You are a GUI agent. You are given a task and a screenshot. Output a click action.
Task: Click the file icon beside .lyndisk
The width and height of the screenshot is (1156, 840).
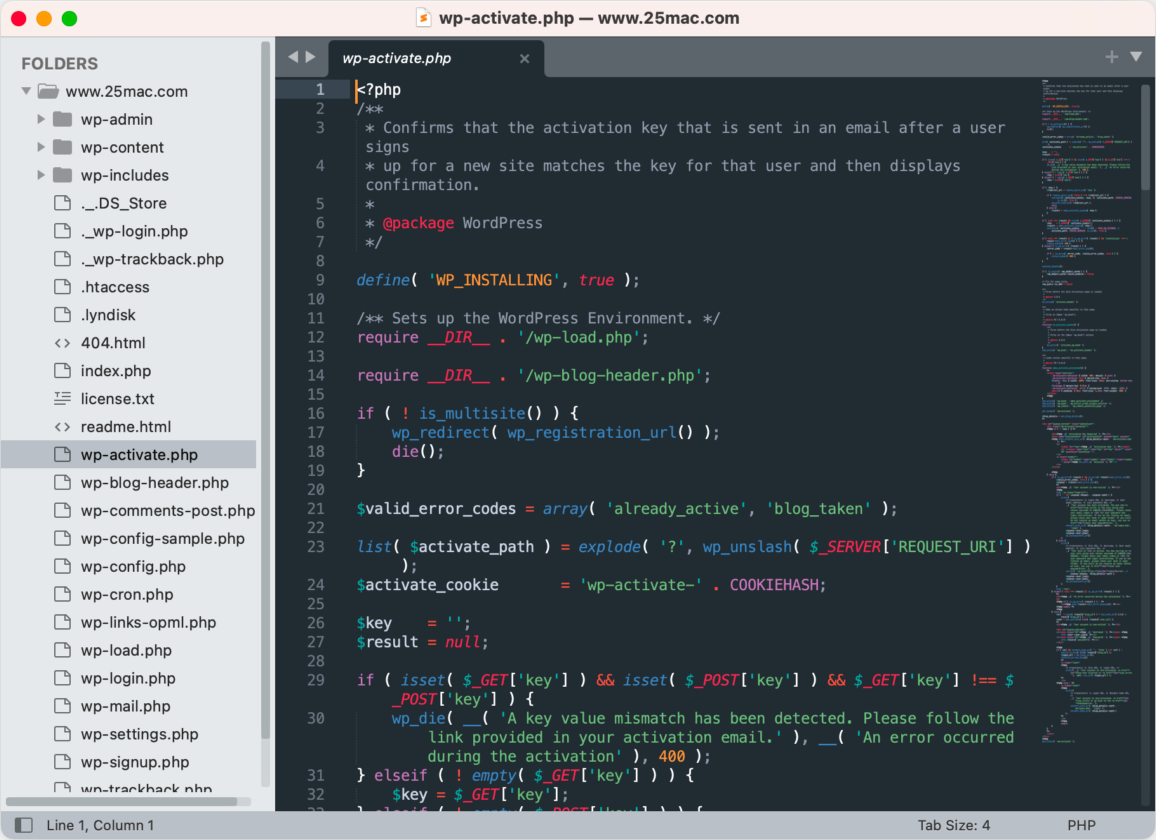click(63, 315)
